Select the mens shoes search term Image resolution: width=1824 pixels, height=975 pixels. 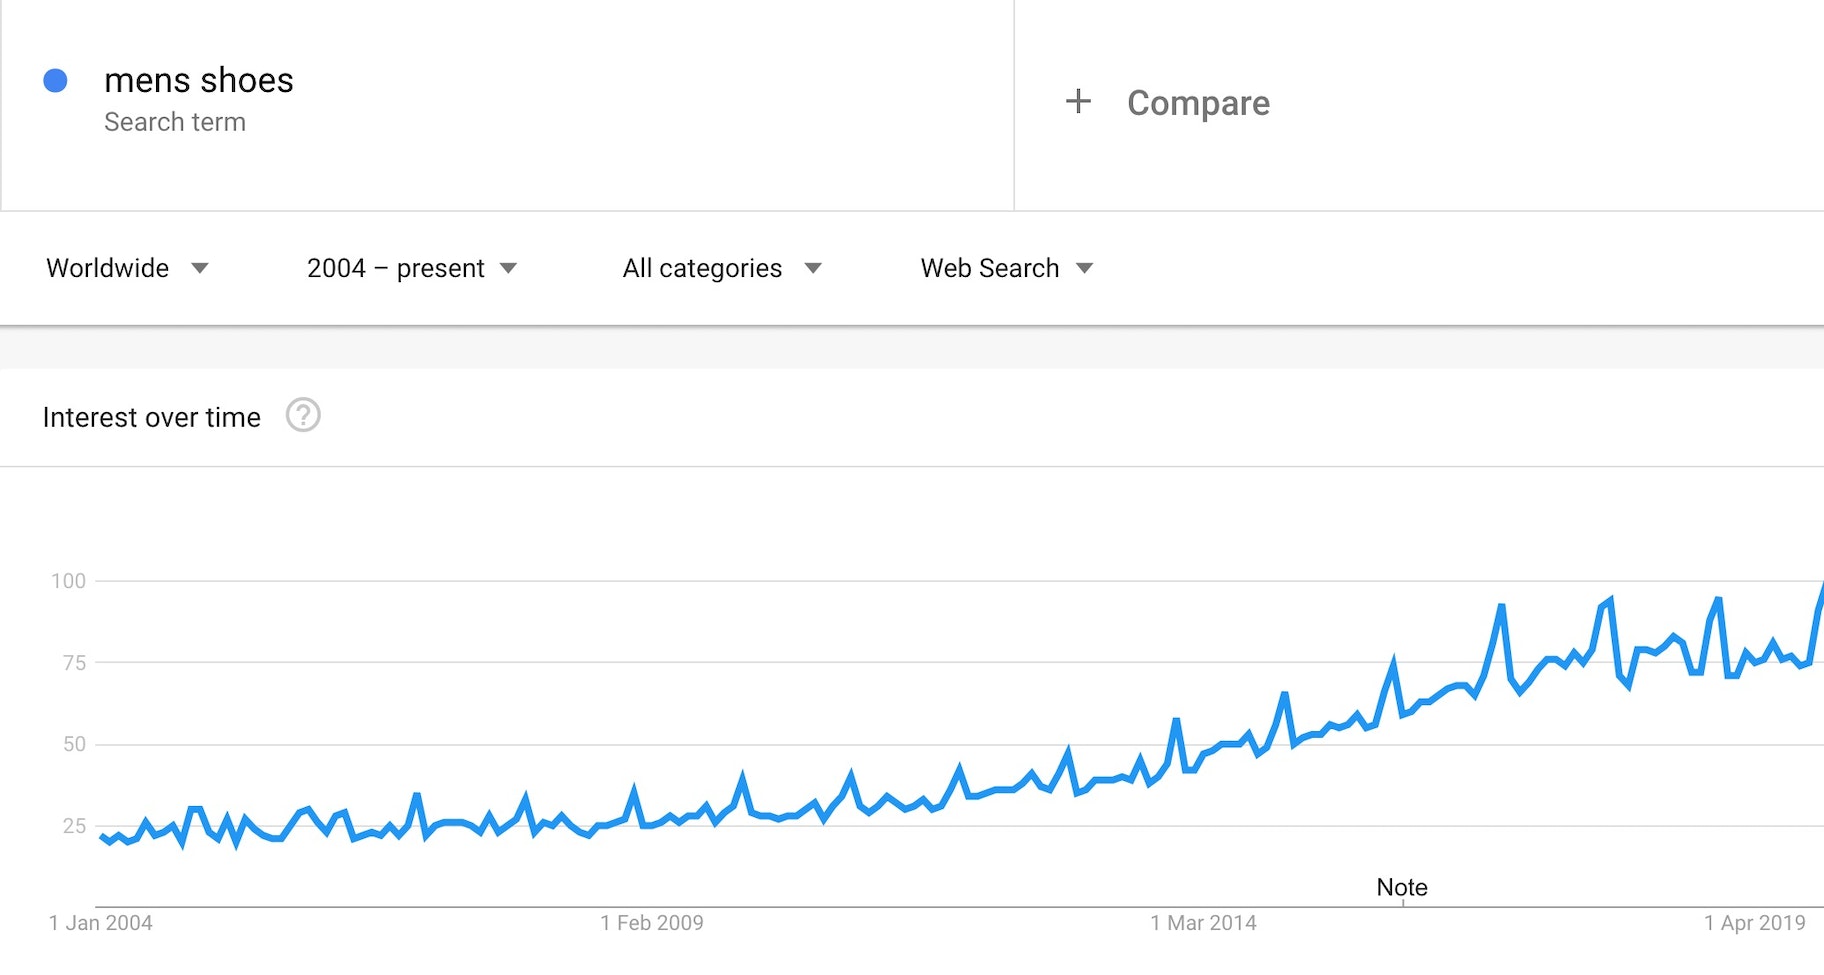(x=199, y=80)
